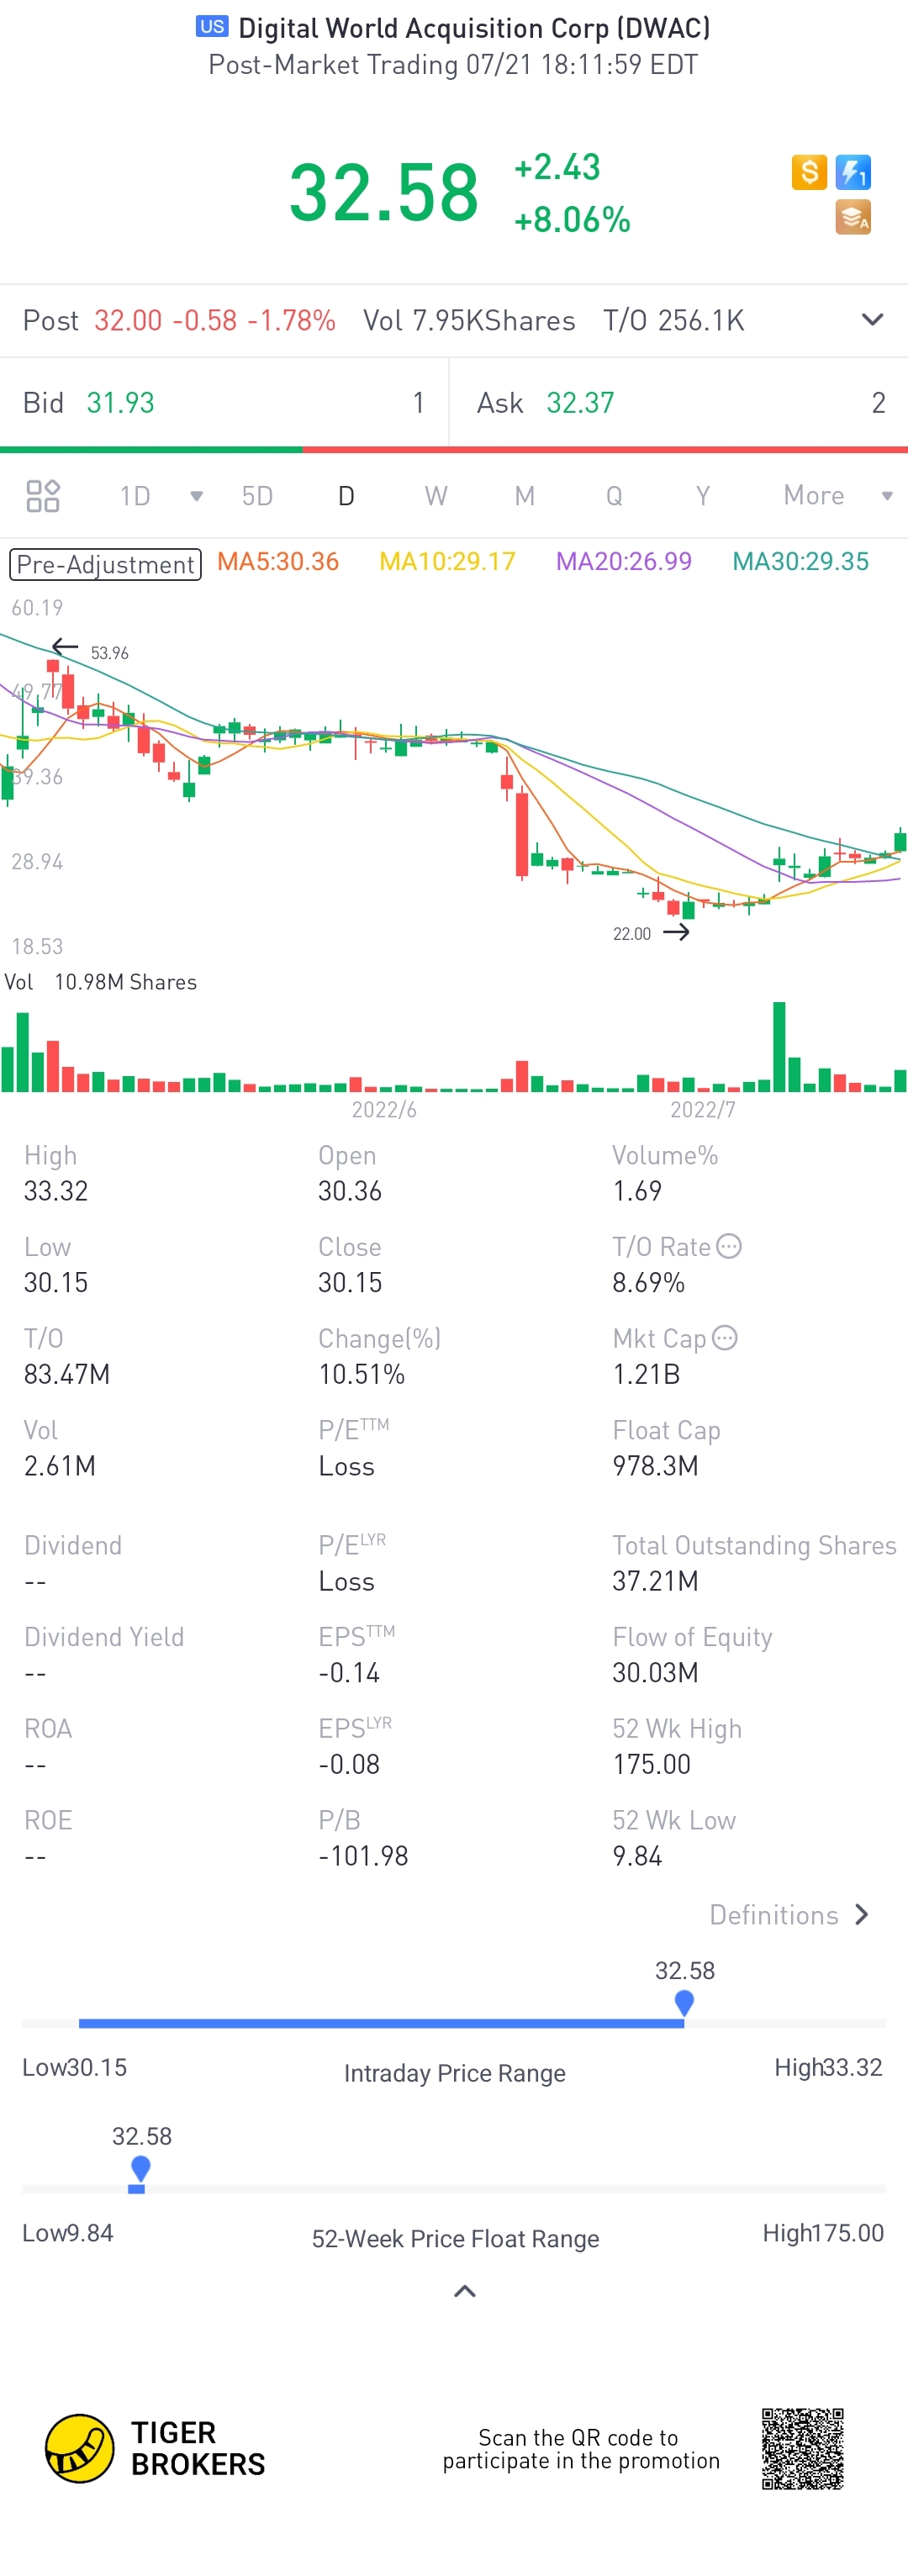Tap the US market flag badge
The height and width of the screenshot is (2576, 908).
click(x=212, y=27)
